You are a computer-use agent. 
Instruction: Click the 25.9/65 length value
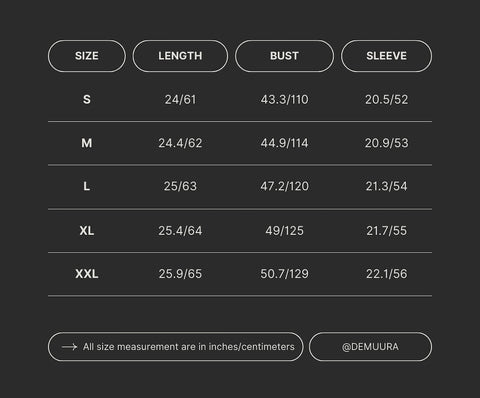[180, 274]
